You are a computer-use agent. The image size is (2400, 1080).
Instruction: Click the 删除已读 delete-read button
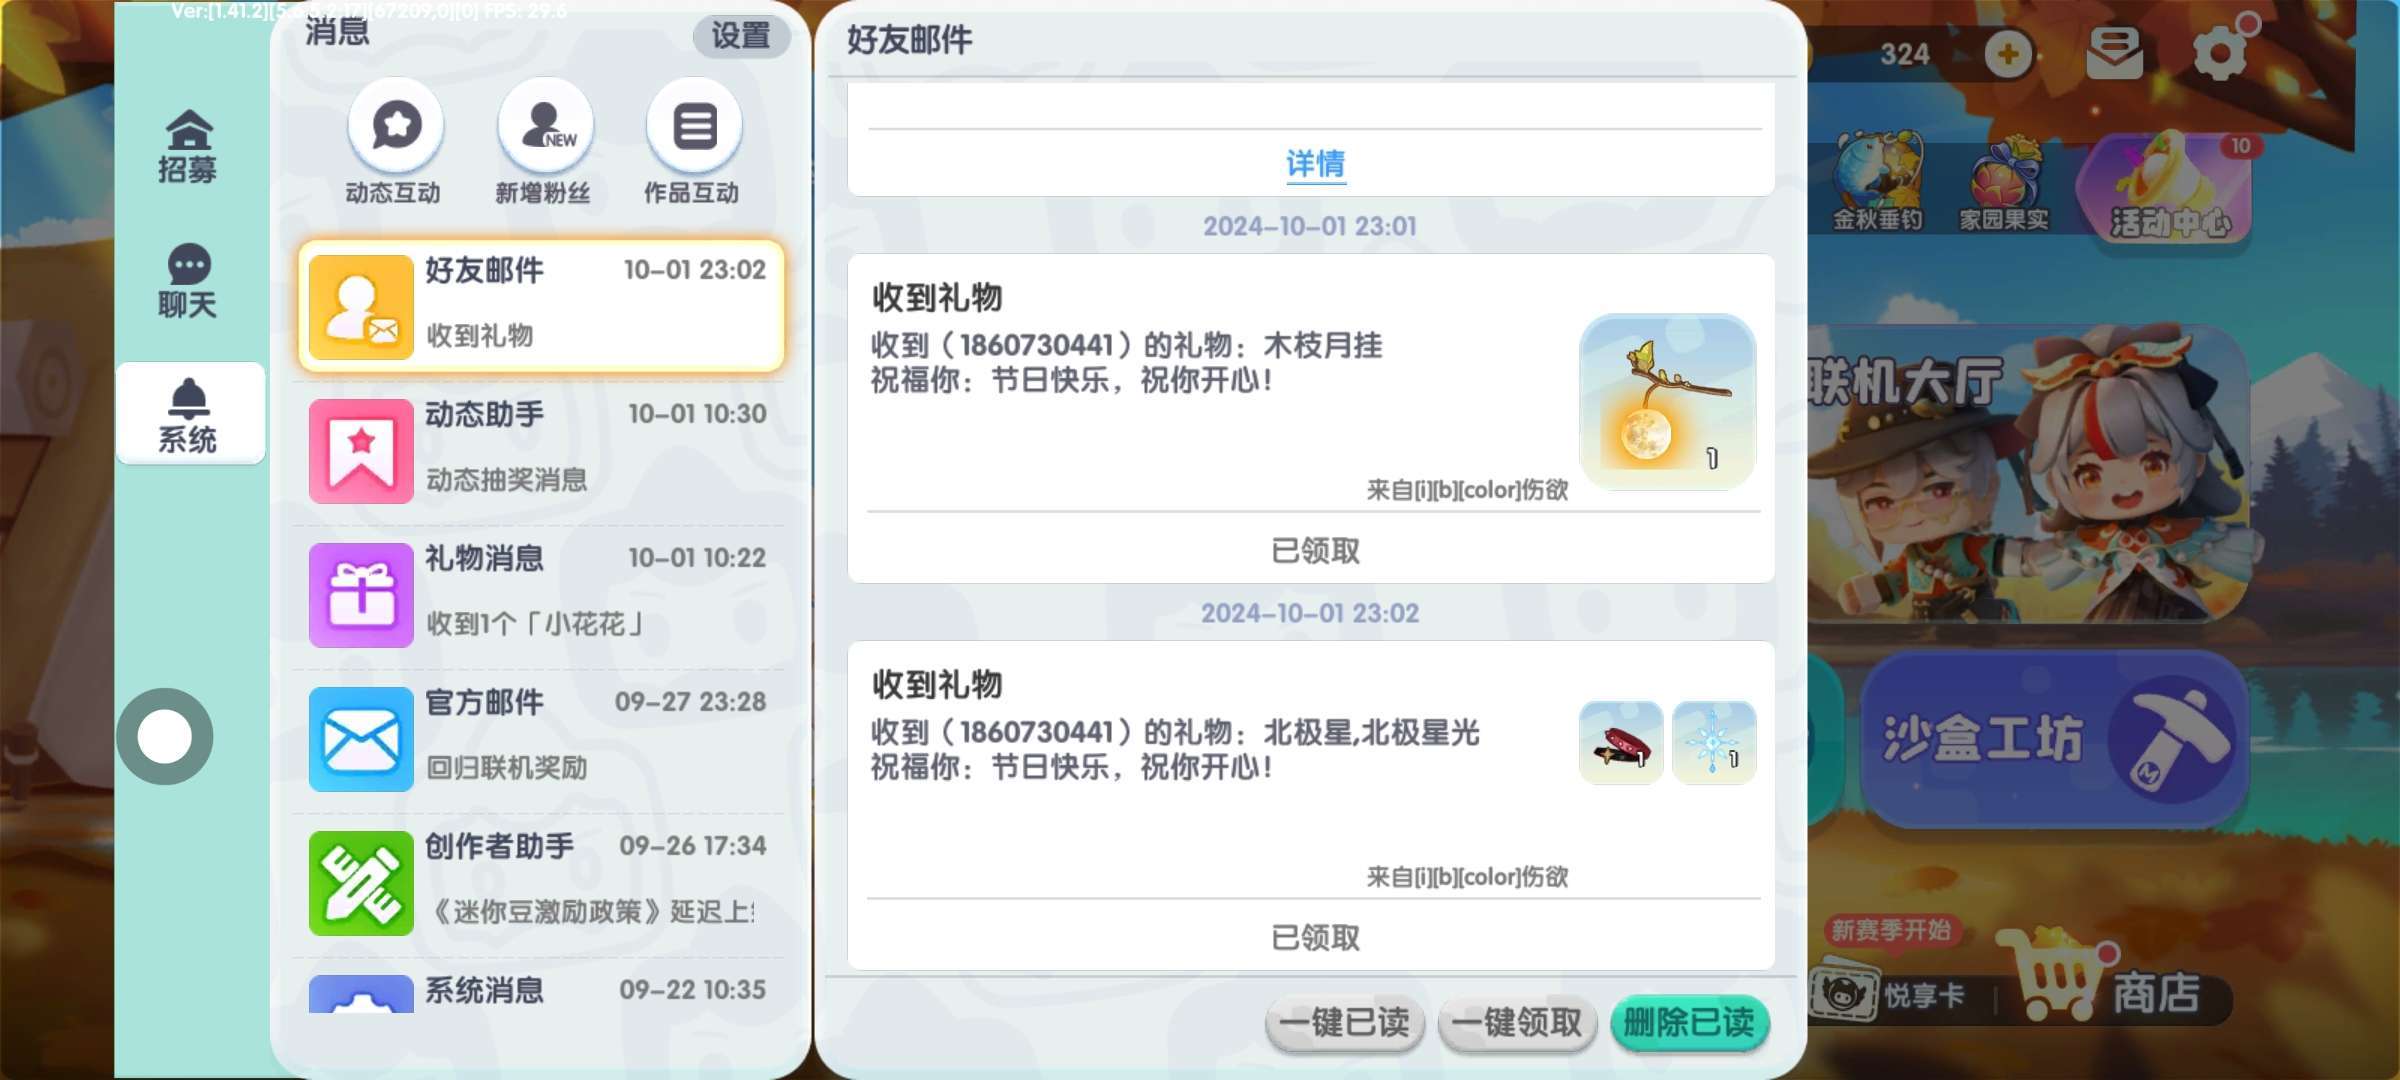coord(1690,1023)
